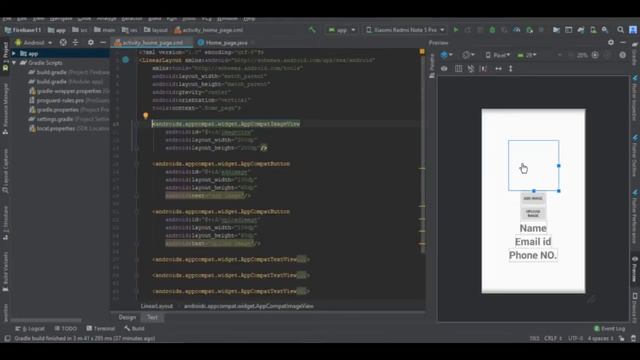Select the activity_home_page.xml editor tab
The image size is (640, 360).
coord(152,42)
